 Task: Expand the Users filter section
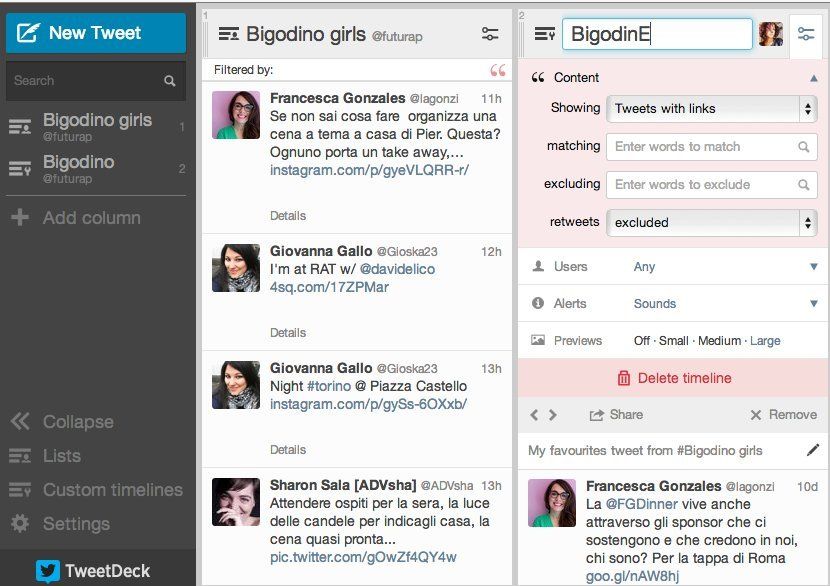pyautogui.click(x=814, y=267)
